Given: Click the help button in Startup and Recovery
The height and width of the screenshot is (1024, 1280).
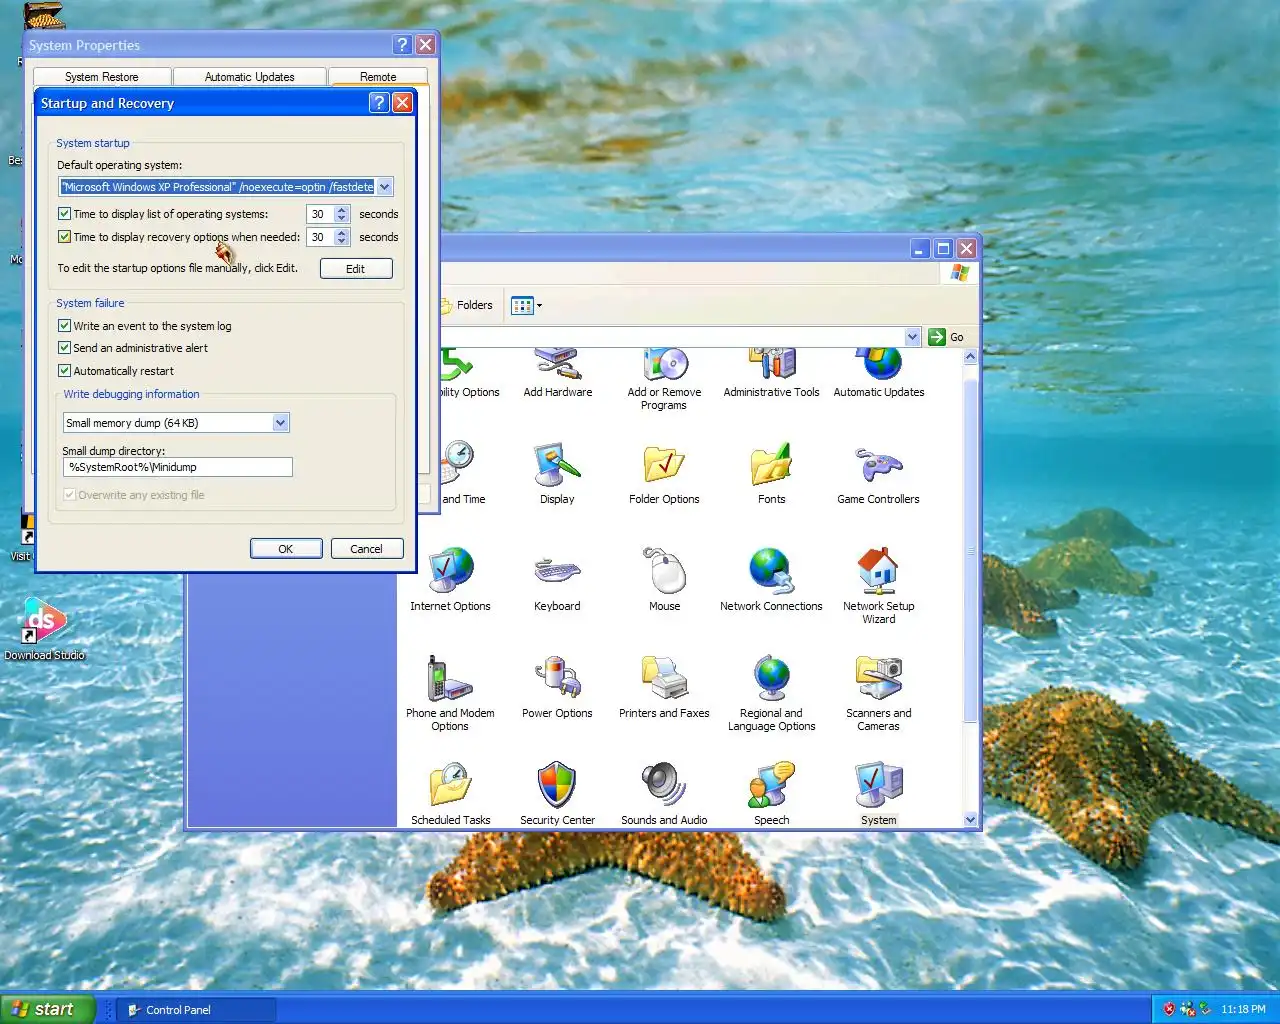Looking at the screenshot, I should pos(379,103).
